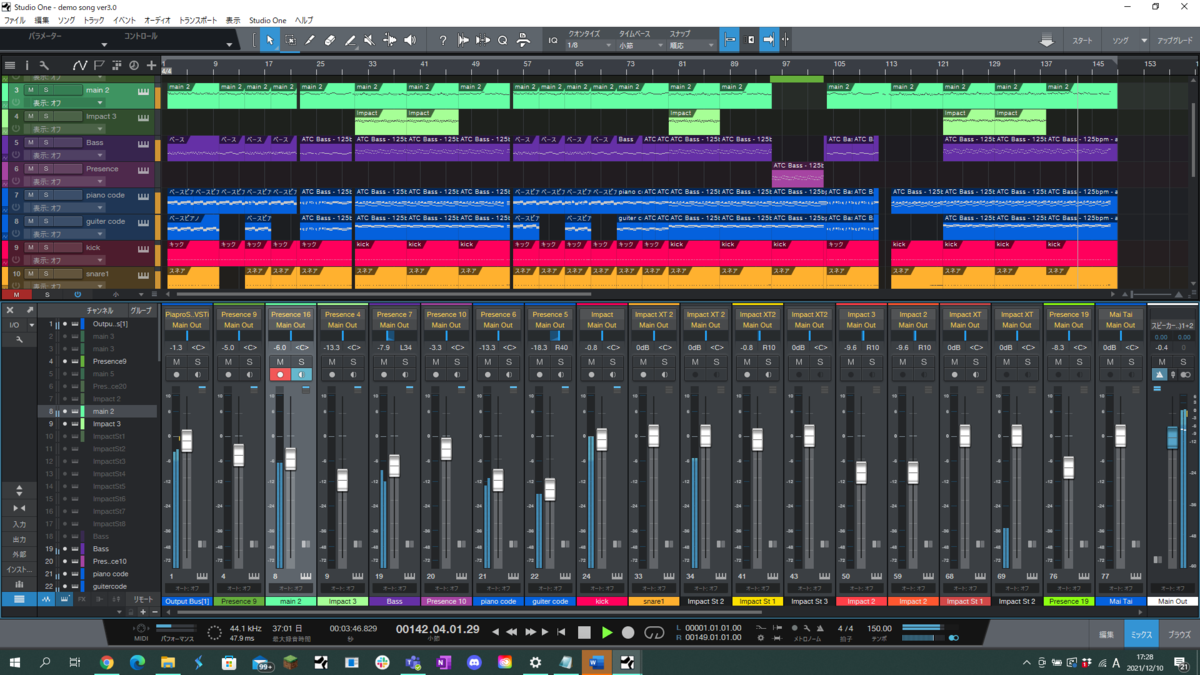Click the tempo value 150.00
The width and height of the screenshot is (1200, 675).
pos(879,629)
